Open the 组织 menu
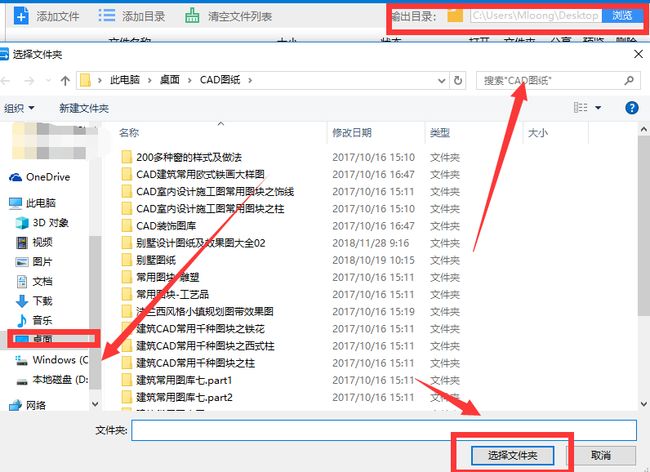The image size is (650, 472). click(x=19, y=108)
